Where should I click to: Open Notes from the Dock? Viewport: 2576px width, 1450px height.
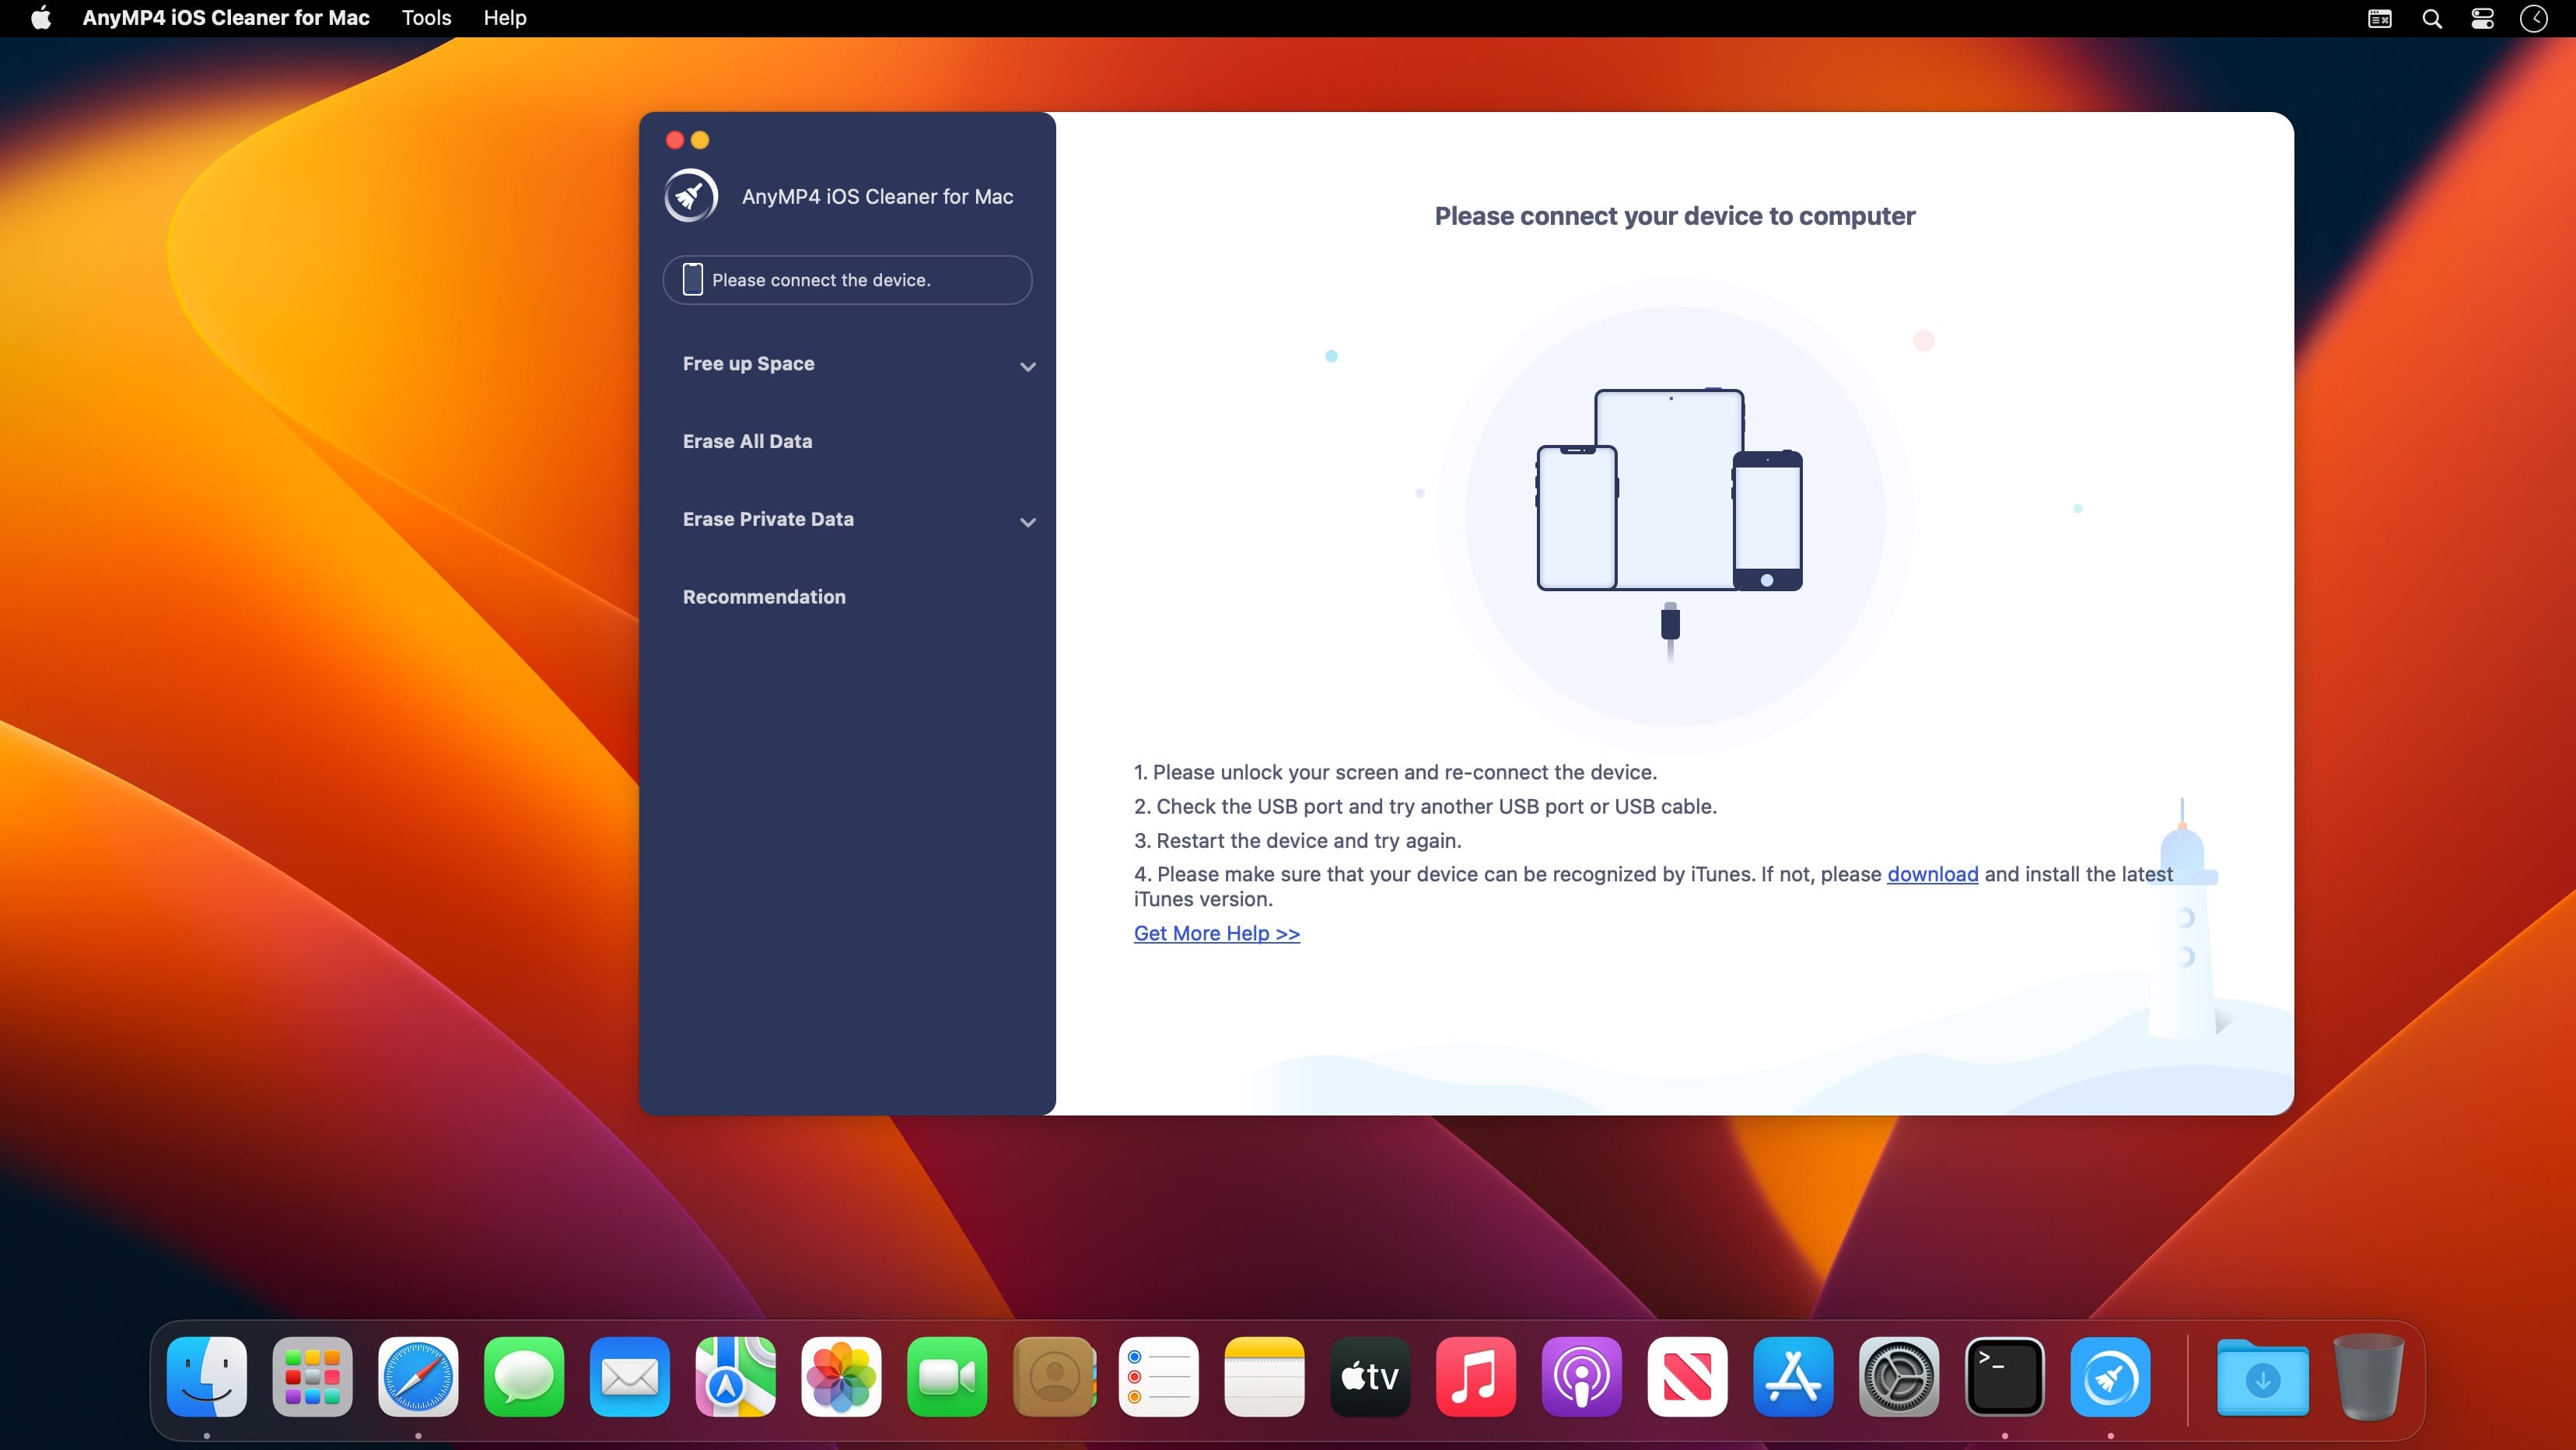tap(1264, 1376)
